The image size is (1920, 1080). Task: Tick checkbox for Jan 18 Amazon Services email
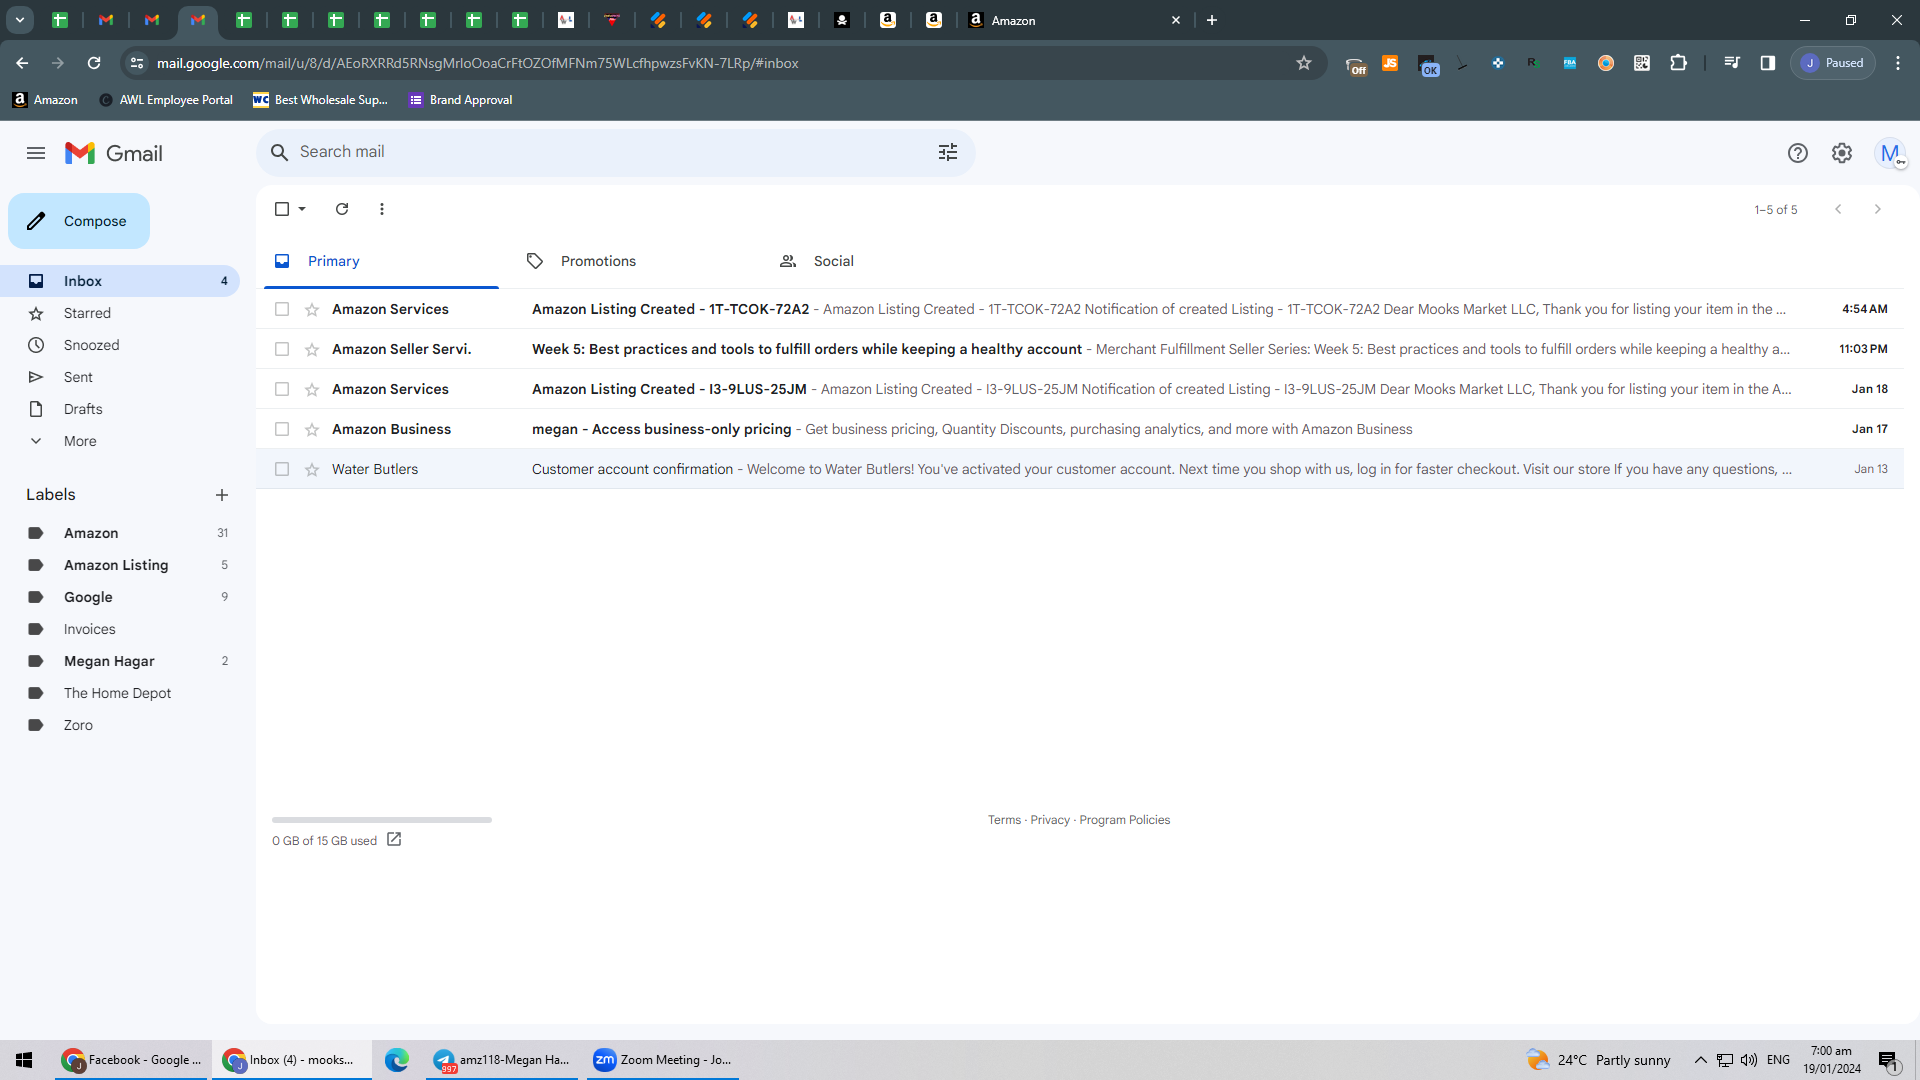pos(282,390)
